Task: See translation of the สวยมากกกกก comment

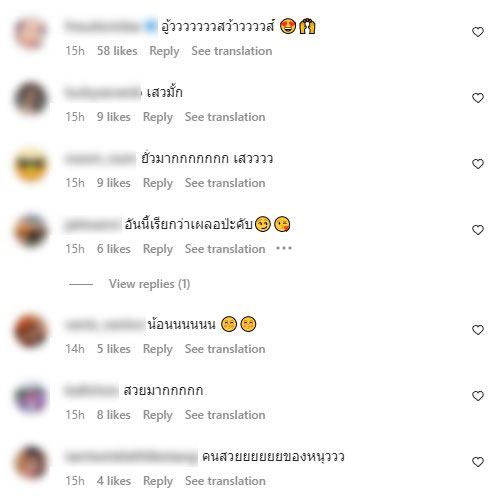Action: coord(225,415)
